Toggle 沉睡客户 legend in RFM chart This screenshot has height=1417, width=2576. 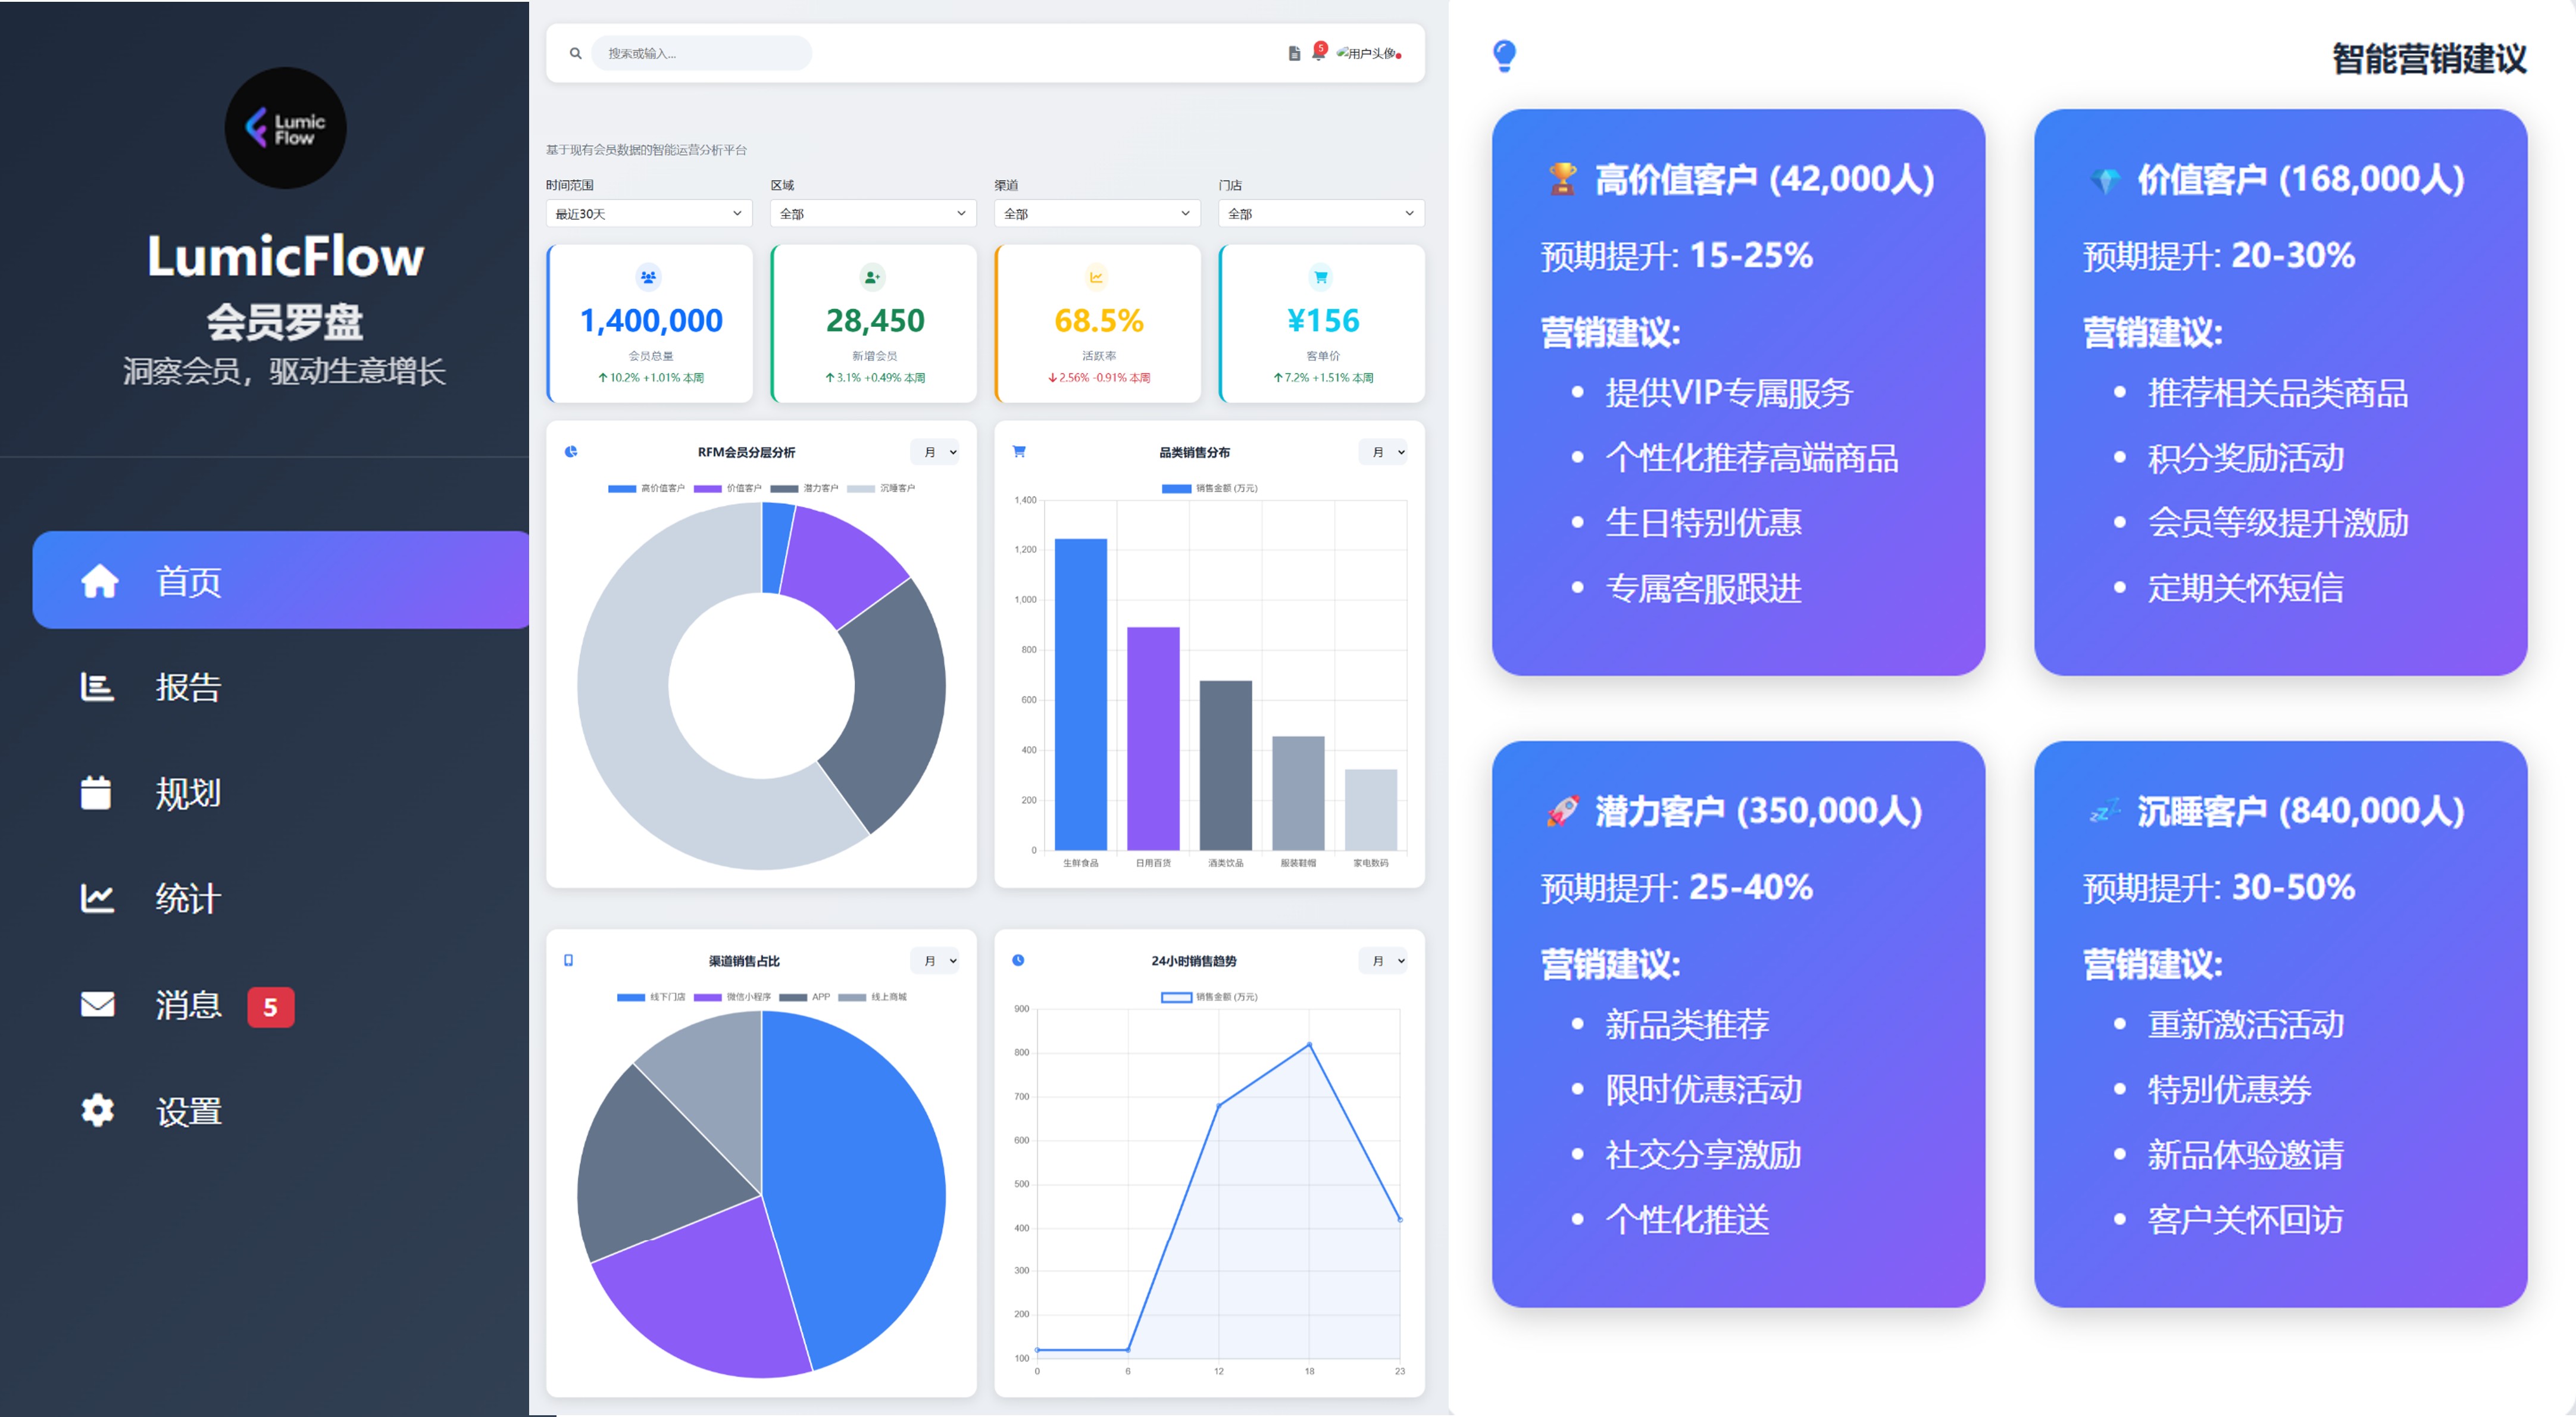click(x=881, y=488)
